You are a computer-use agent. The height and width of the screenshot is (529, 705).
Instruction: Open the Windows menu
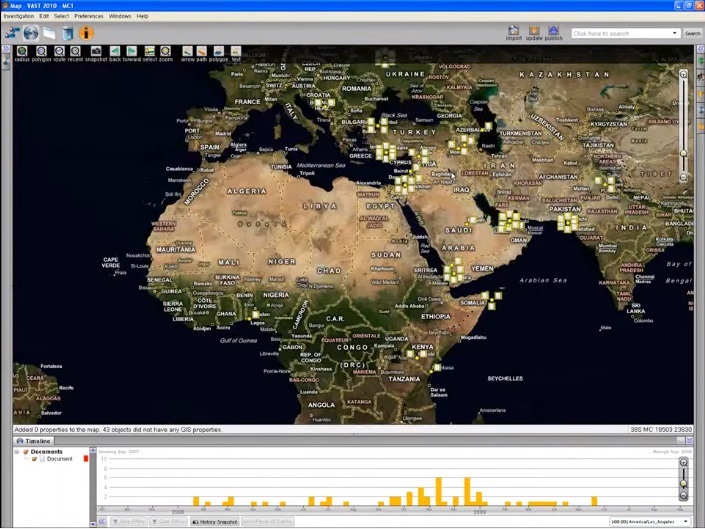coord(120,16)
